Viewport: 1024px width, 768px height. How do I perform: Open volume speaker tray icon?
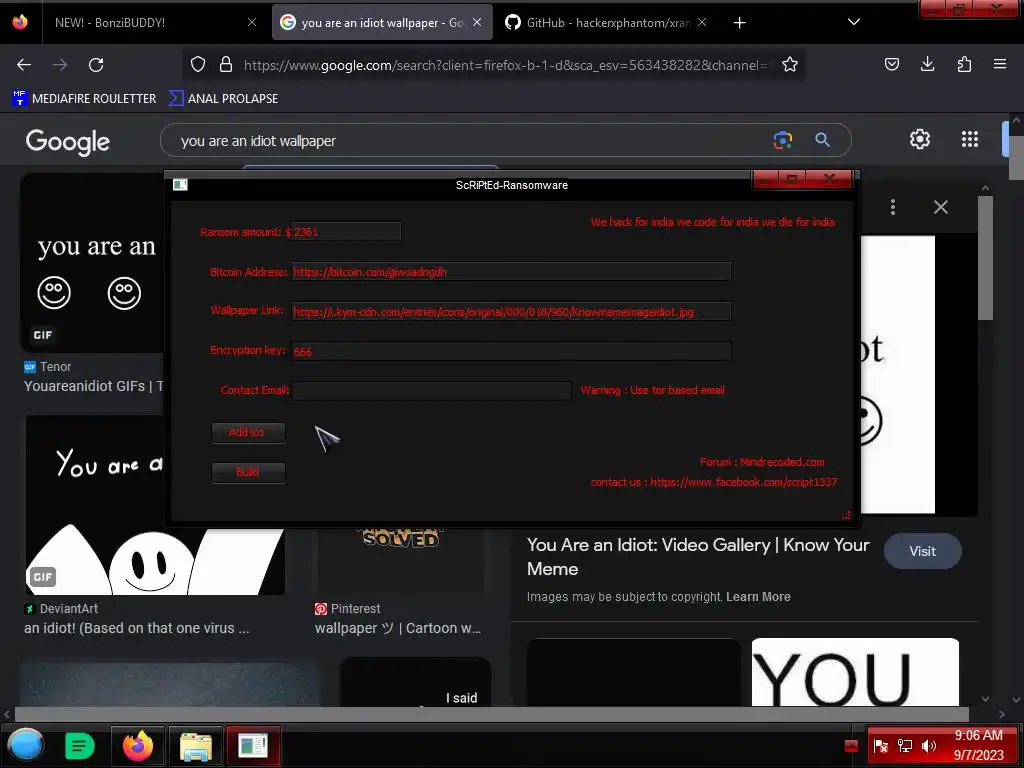point(929,746)
